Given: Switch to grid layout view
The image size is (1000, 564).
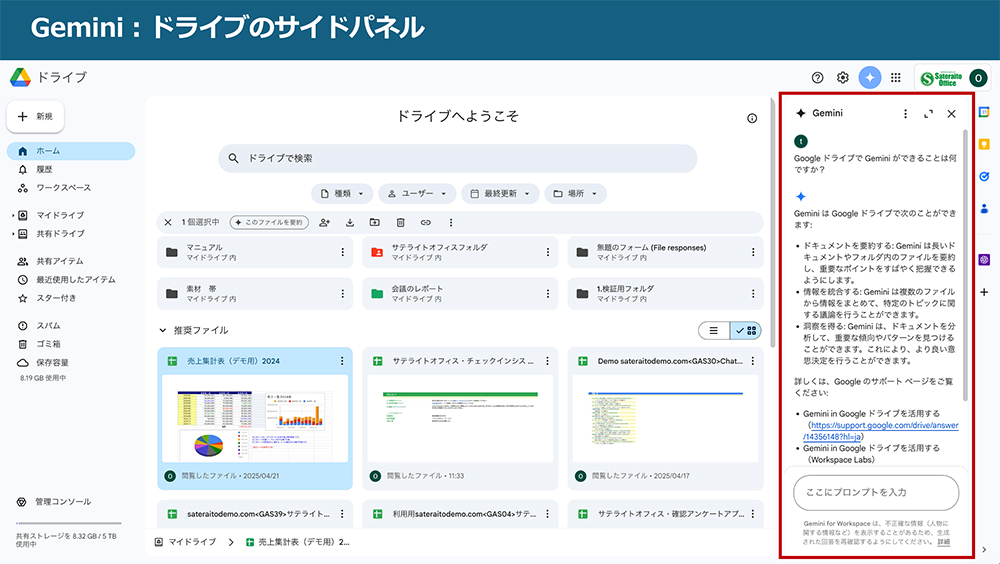Looking at the screenshot, I should pos(746,330).
